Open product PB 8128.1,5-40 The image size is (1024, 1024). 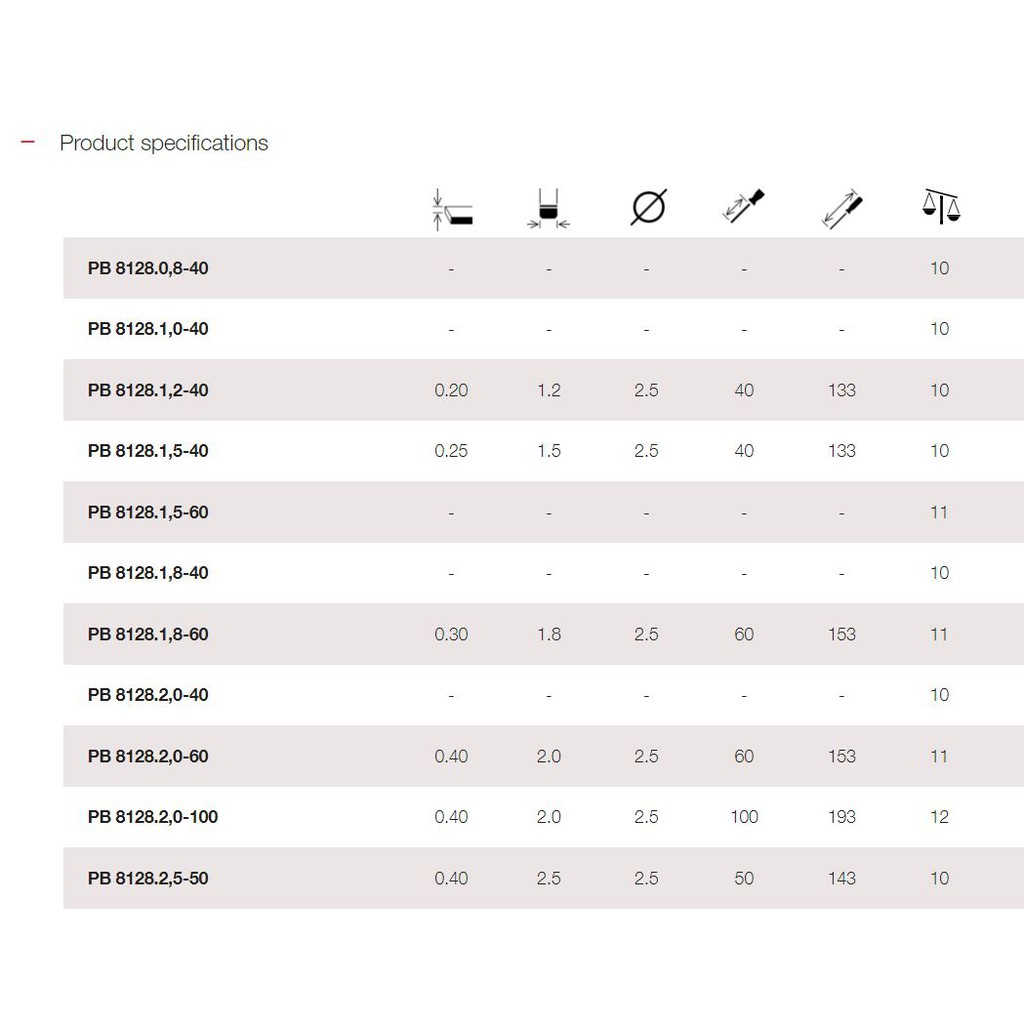coord(148,451)
